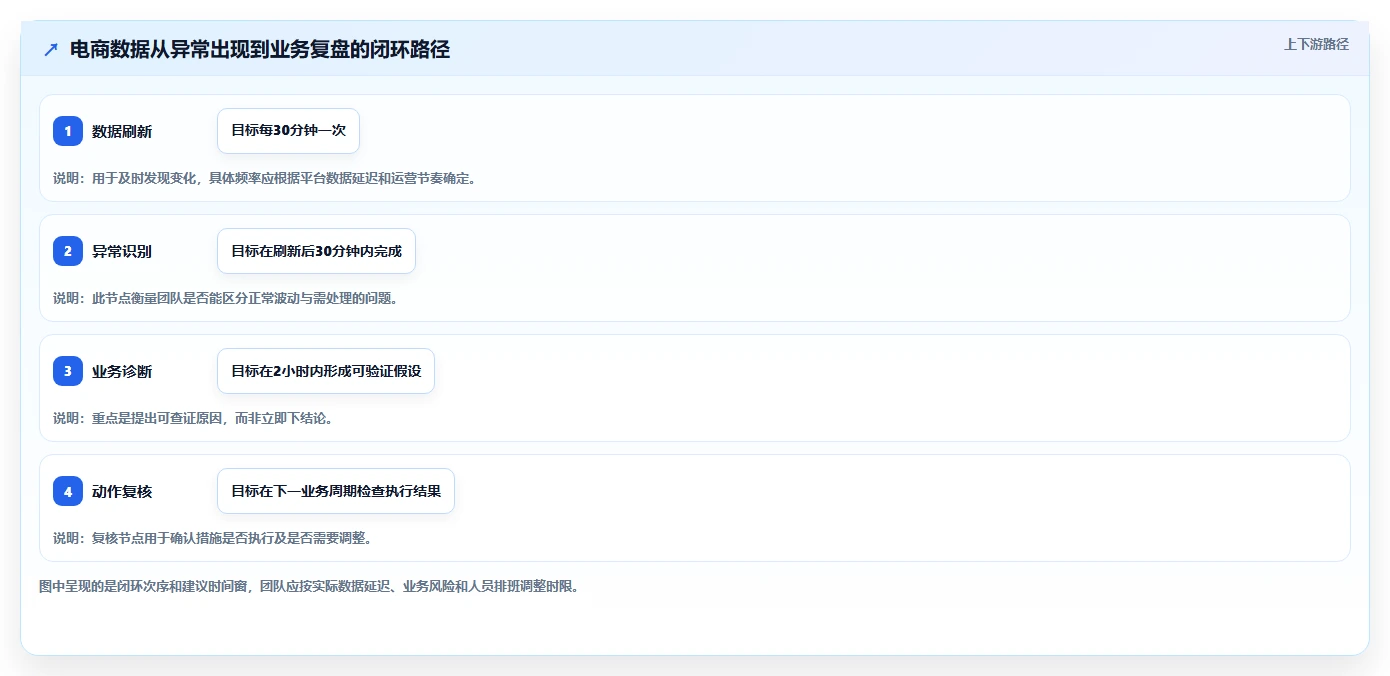Click the step number 4 badge
The height and width of the screenshot is (676, 1390).
tap(68, 491)
